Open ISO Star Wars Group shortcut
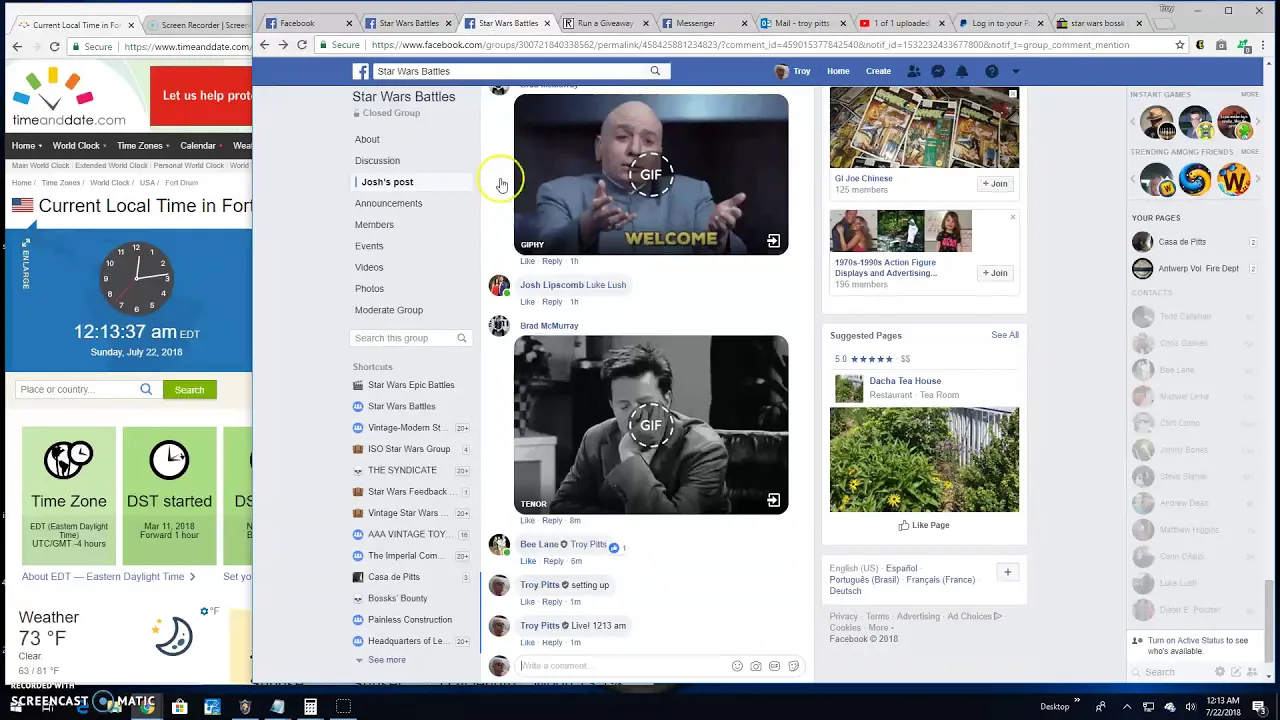 click(x=409, y=449)
